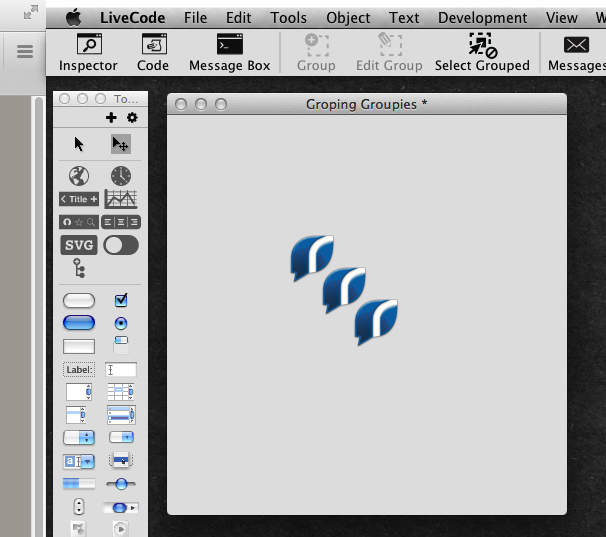
Task: Open the Edit menu
Action: 238,18
